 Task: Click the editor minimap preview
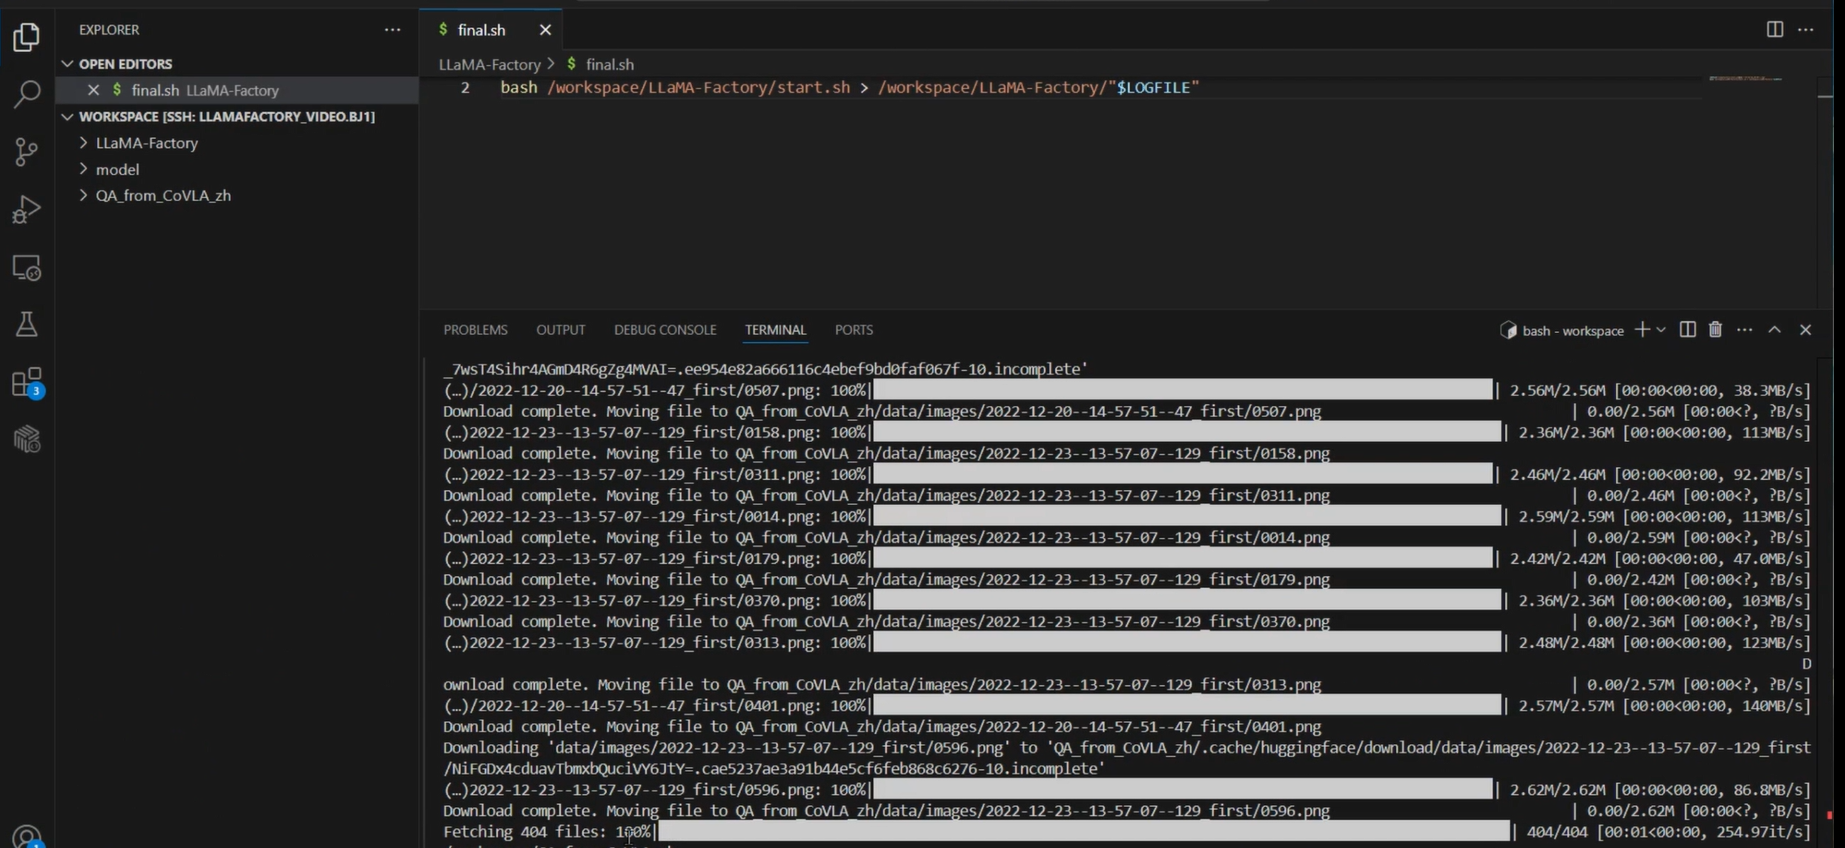[x=1745, y=79]
